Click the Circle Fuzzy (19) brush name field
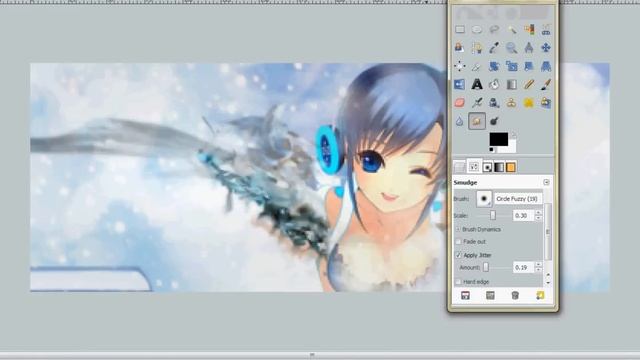640x360 pixels. [517, 199]
